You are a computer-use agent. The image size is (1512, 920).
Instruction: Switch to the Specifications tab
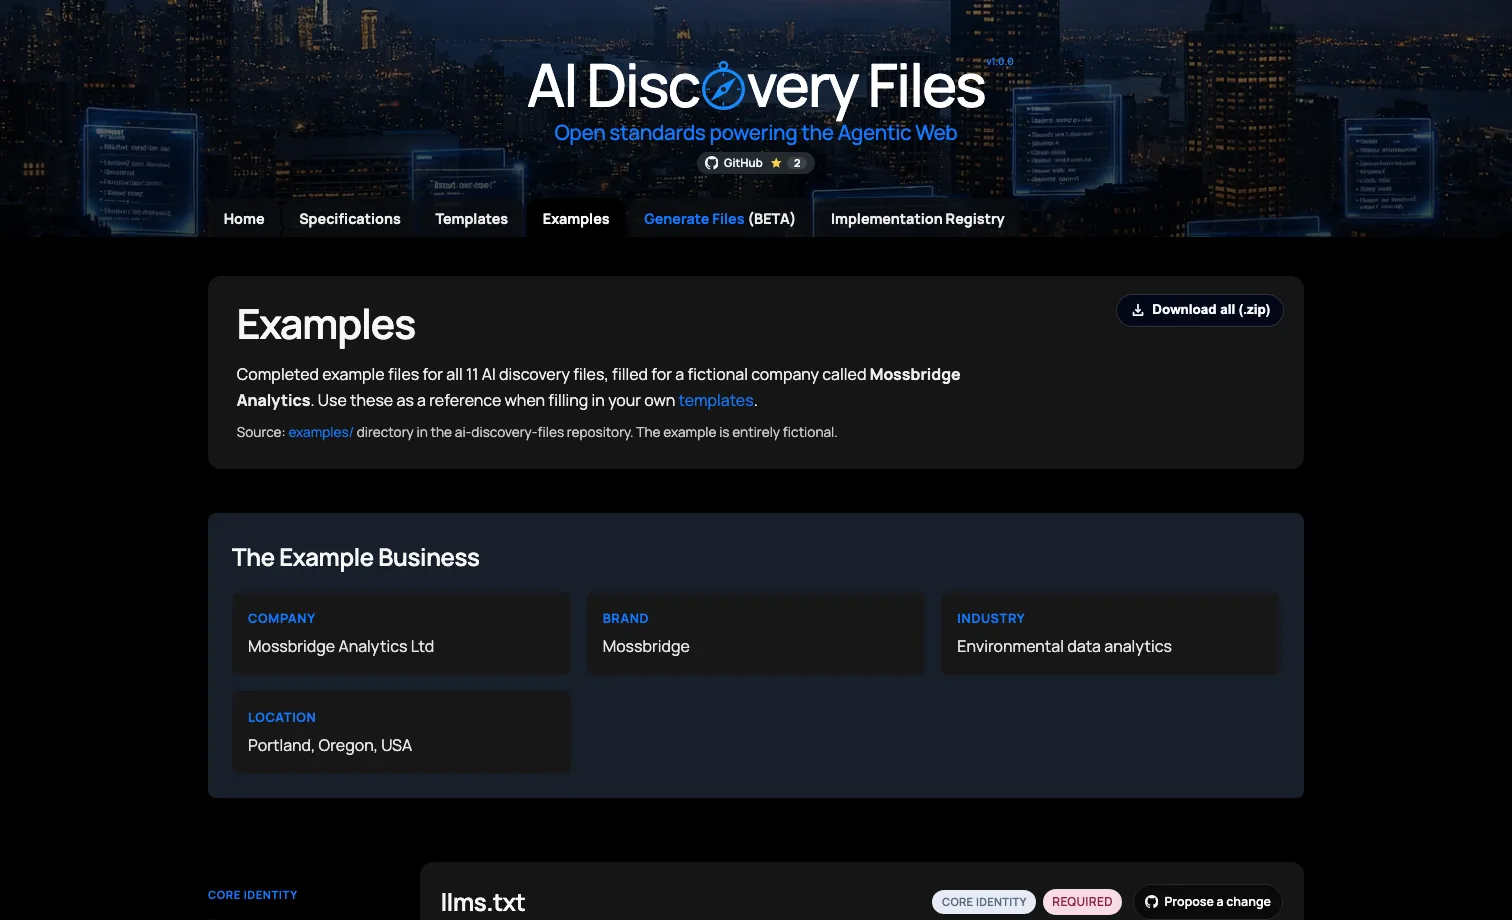click(x=349, y=219)
